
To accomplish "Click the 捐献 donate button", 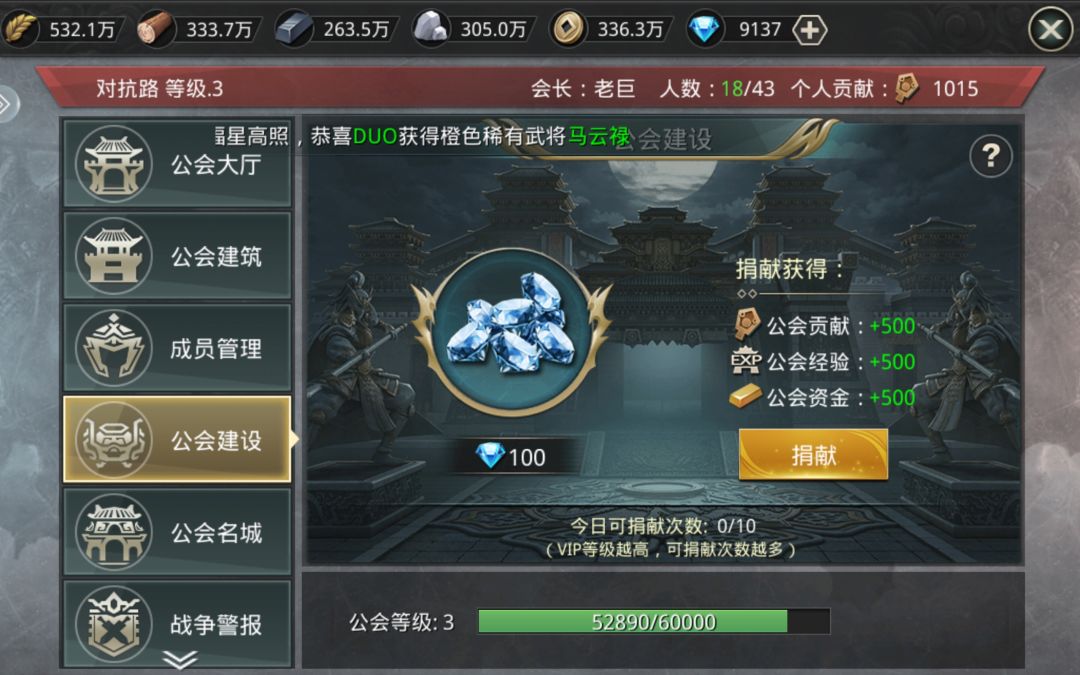I will click(x=813, y=455).
